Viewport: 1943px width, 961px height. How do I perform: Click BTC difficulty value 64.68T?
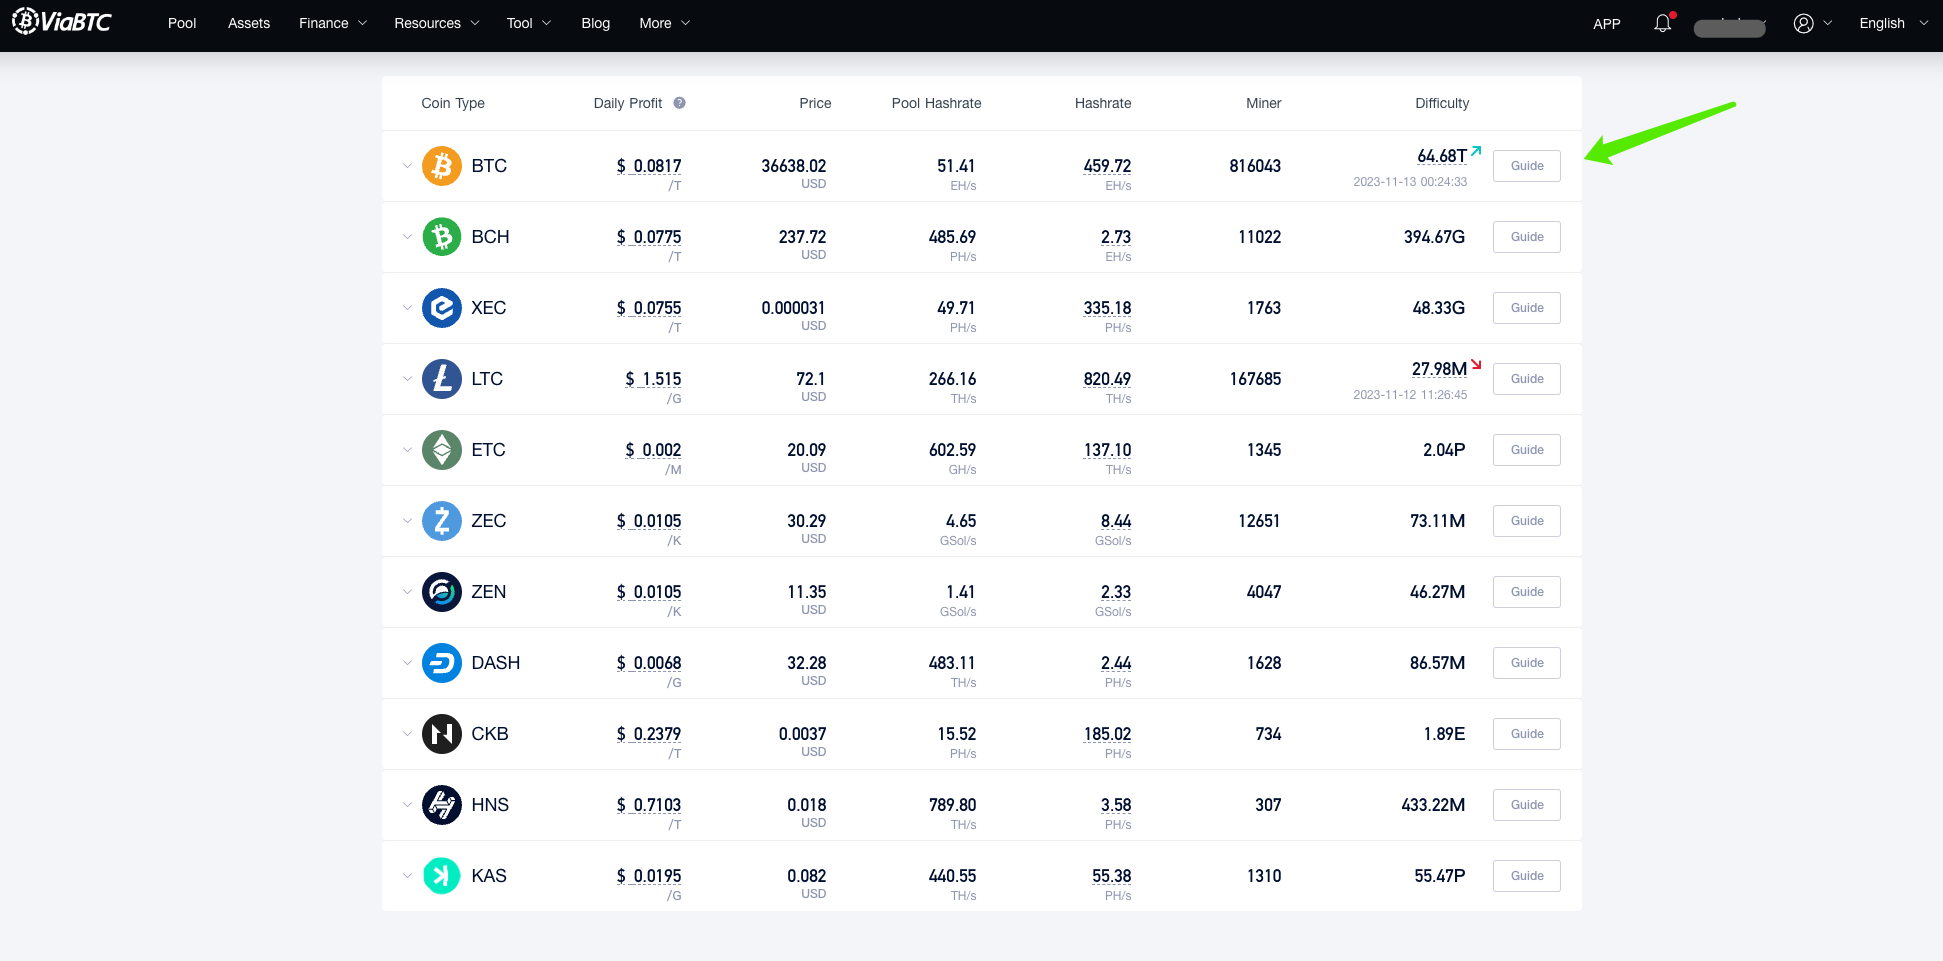pos(1442,156)
